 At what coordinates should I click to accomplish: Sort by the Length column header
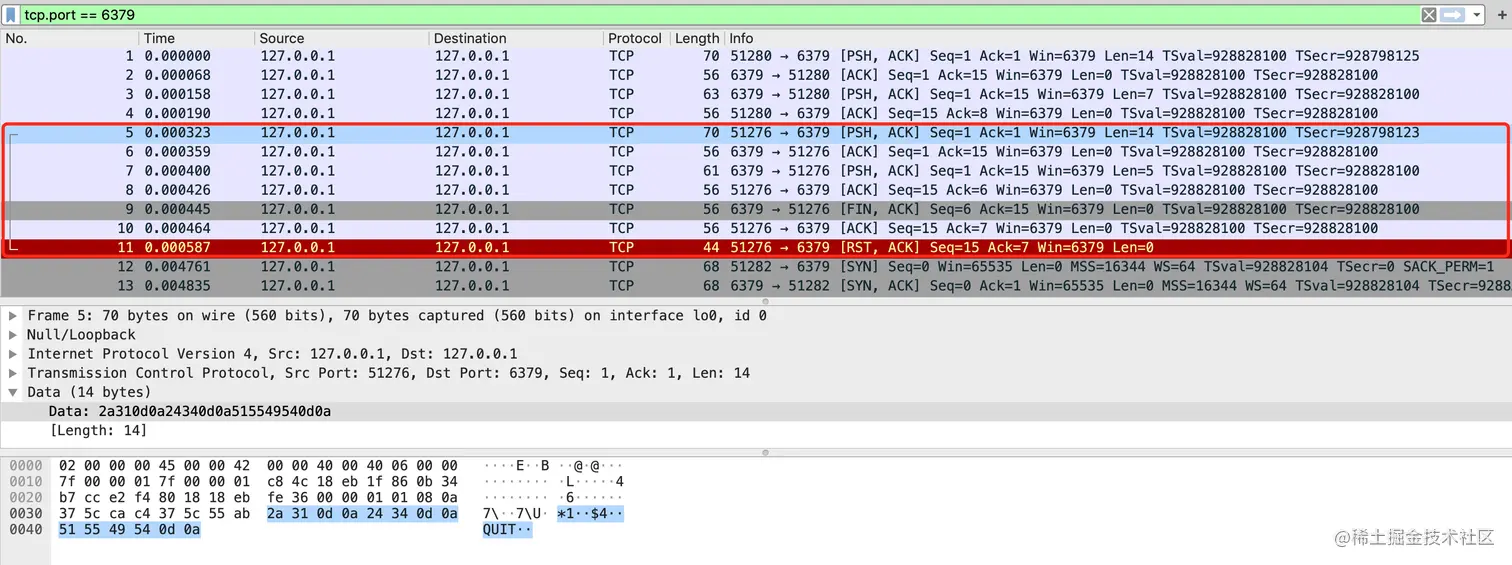point(697,38)
